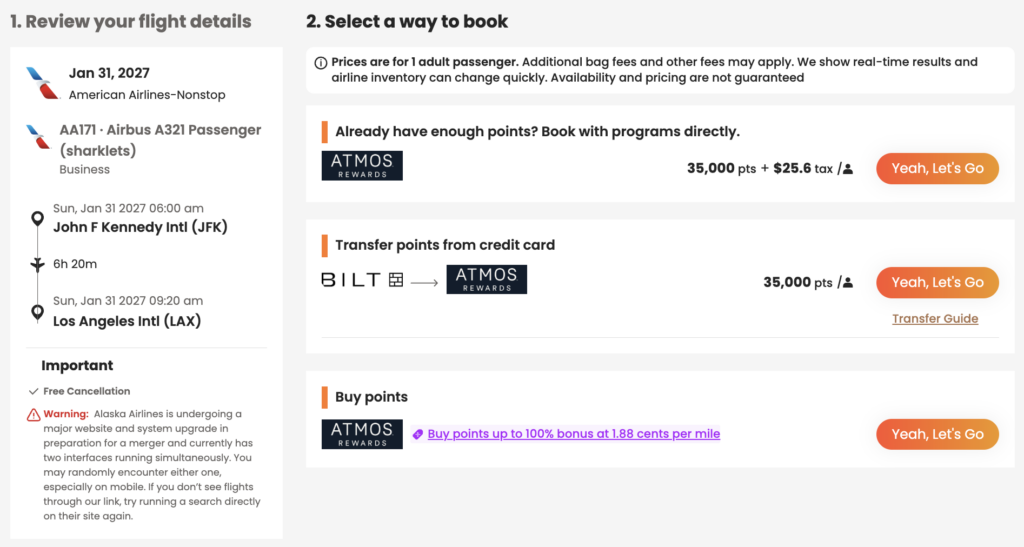Image resolution: width=1024 pixels, height=547 pixels.
Task: Click the Atmos Rewards logo after the Bilt arrow
Action: point(487,279)
